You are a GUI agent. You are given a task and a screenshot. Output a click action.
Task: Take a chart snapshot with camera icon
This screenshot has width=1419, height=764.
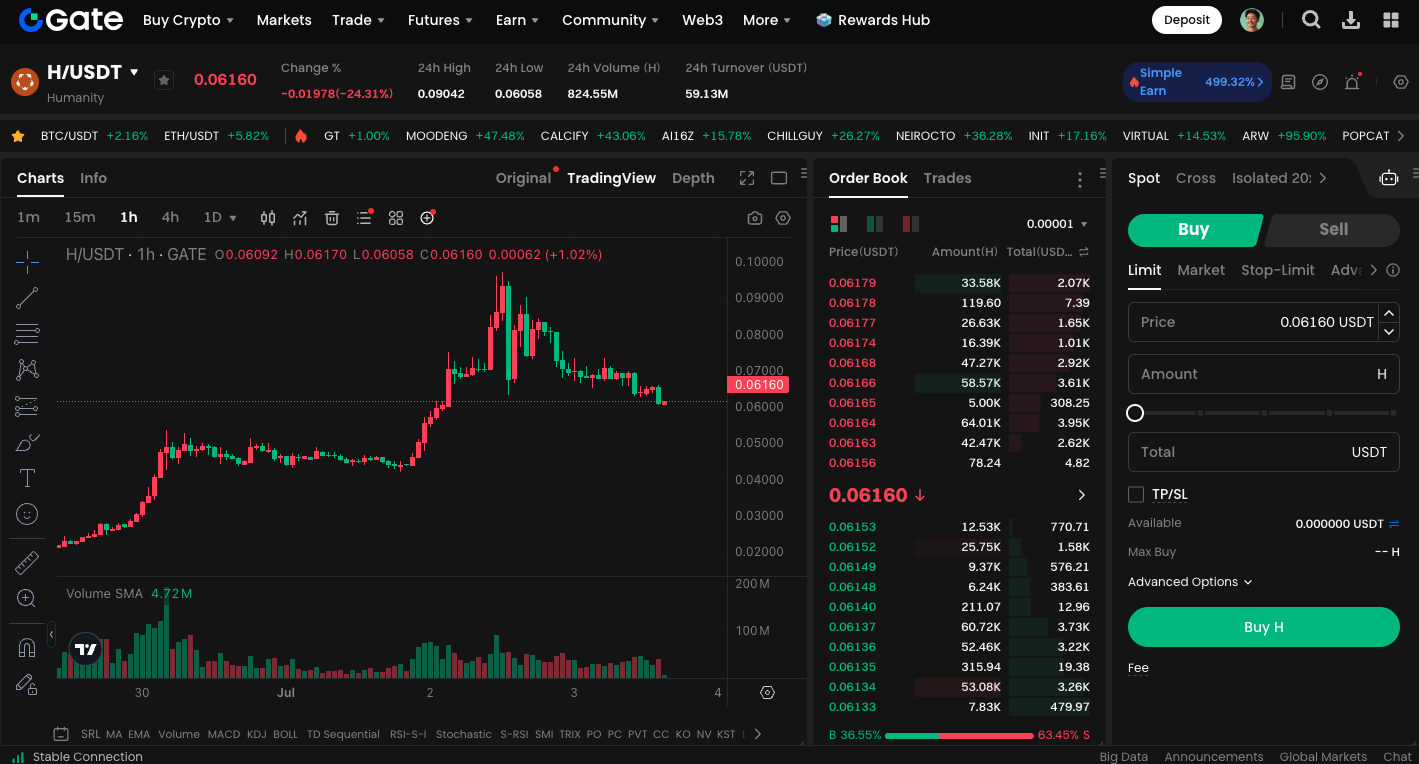click(755, 218)
